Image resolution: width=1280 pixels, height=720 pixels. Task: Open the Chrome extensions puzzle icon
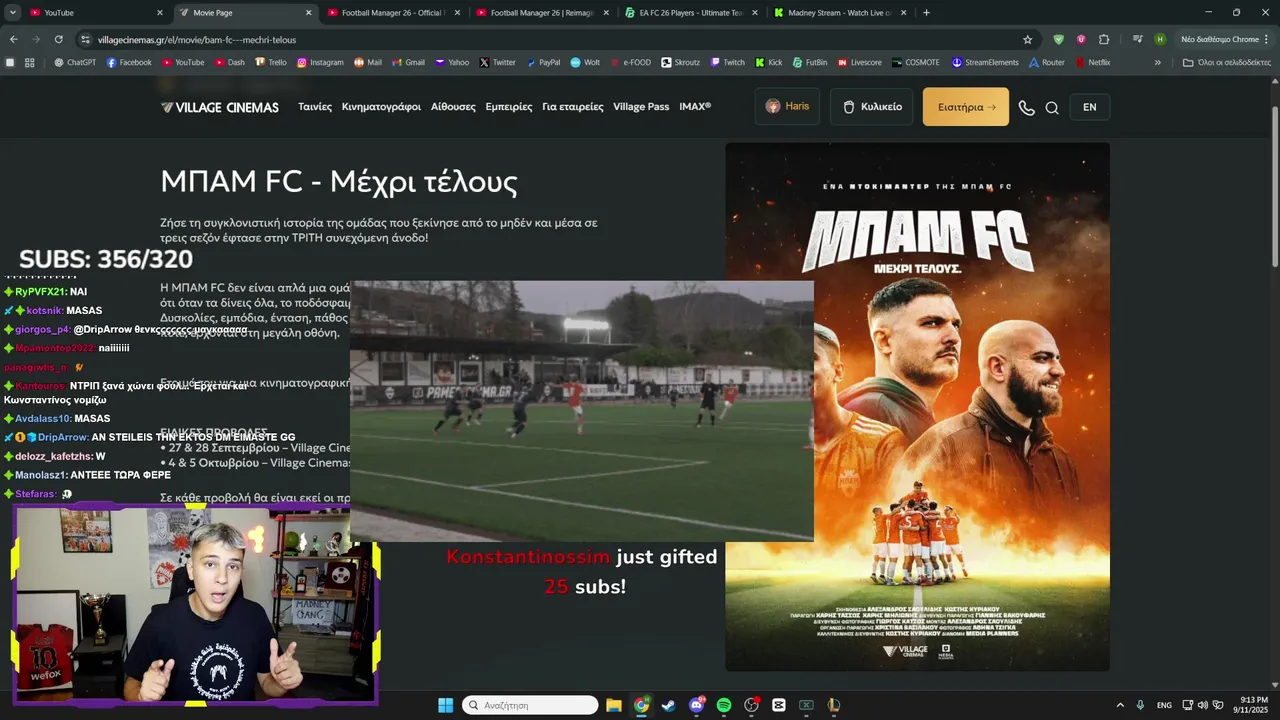point(1104,39)
